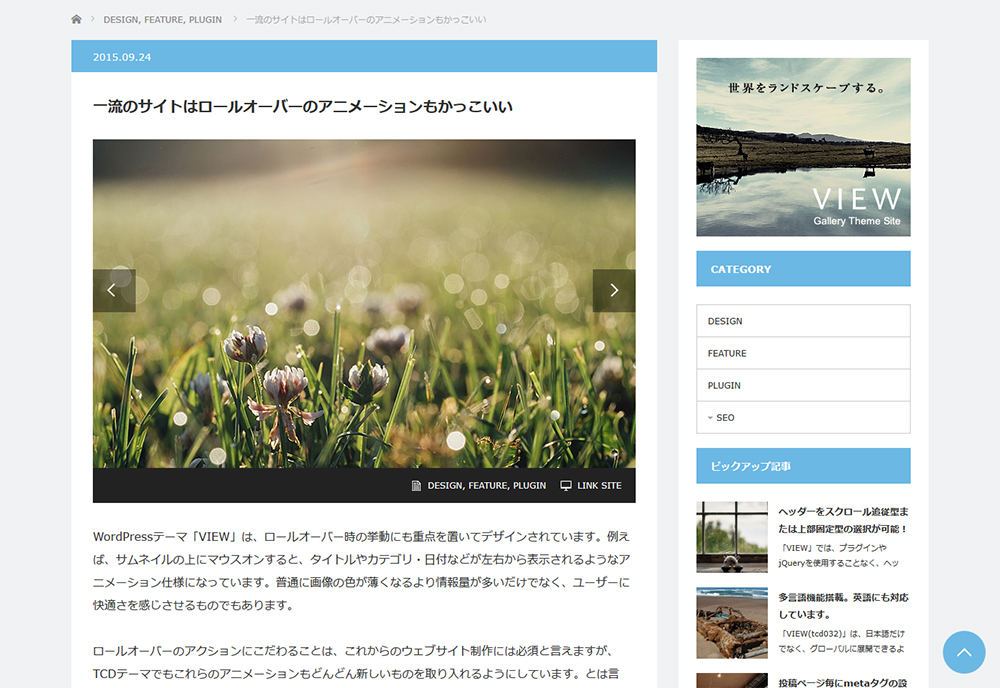
Task: Open LINK SITE below the slider
Action: point(599,486)
